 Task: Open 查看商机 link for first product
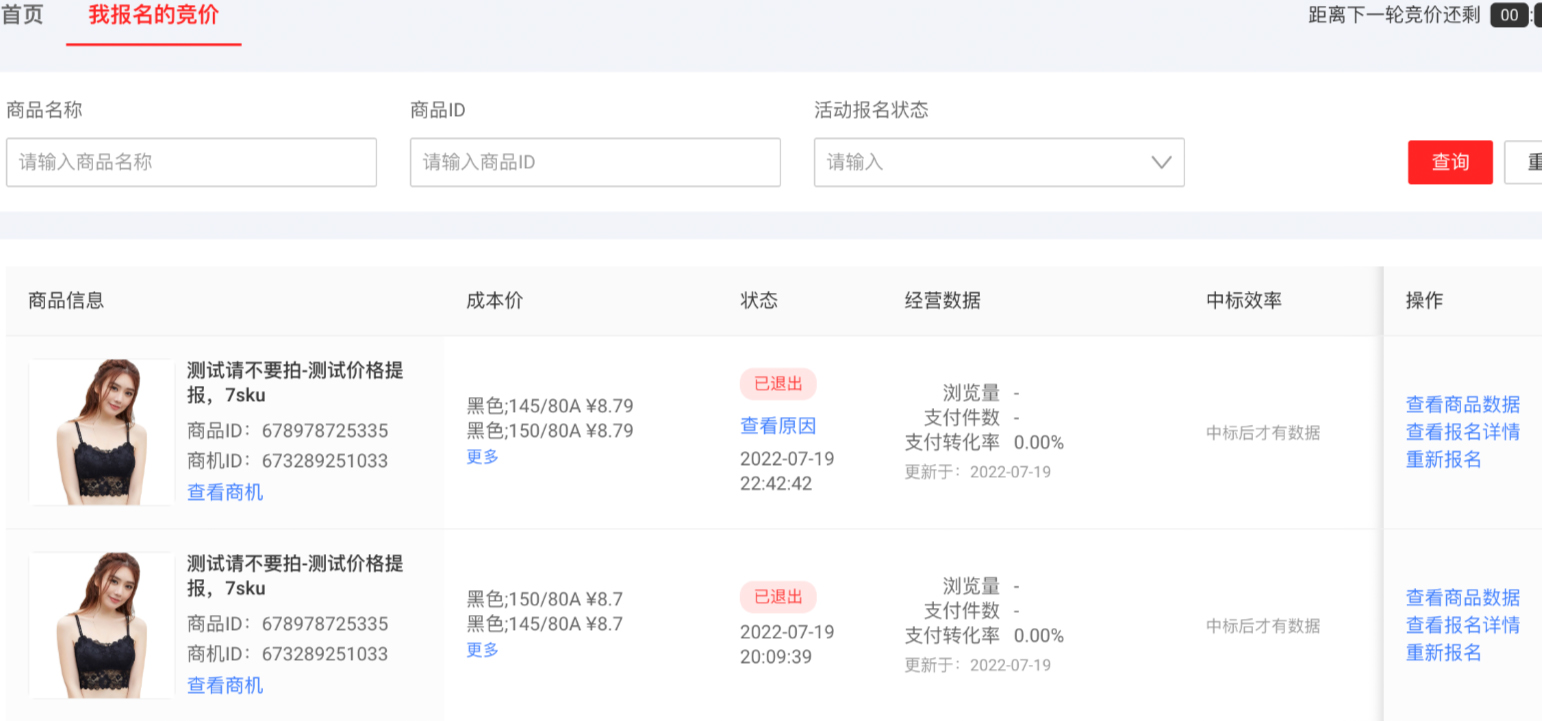[x=225, y=492]
